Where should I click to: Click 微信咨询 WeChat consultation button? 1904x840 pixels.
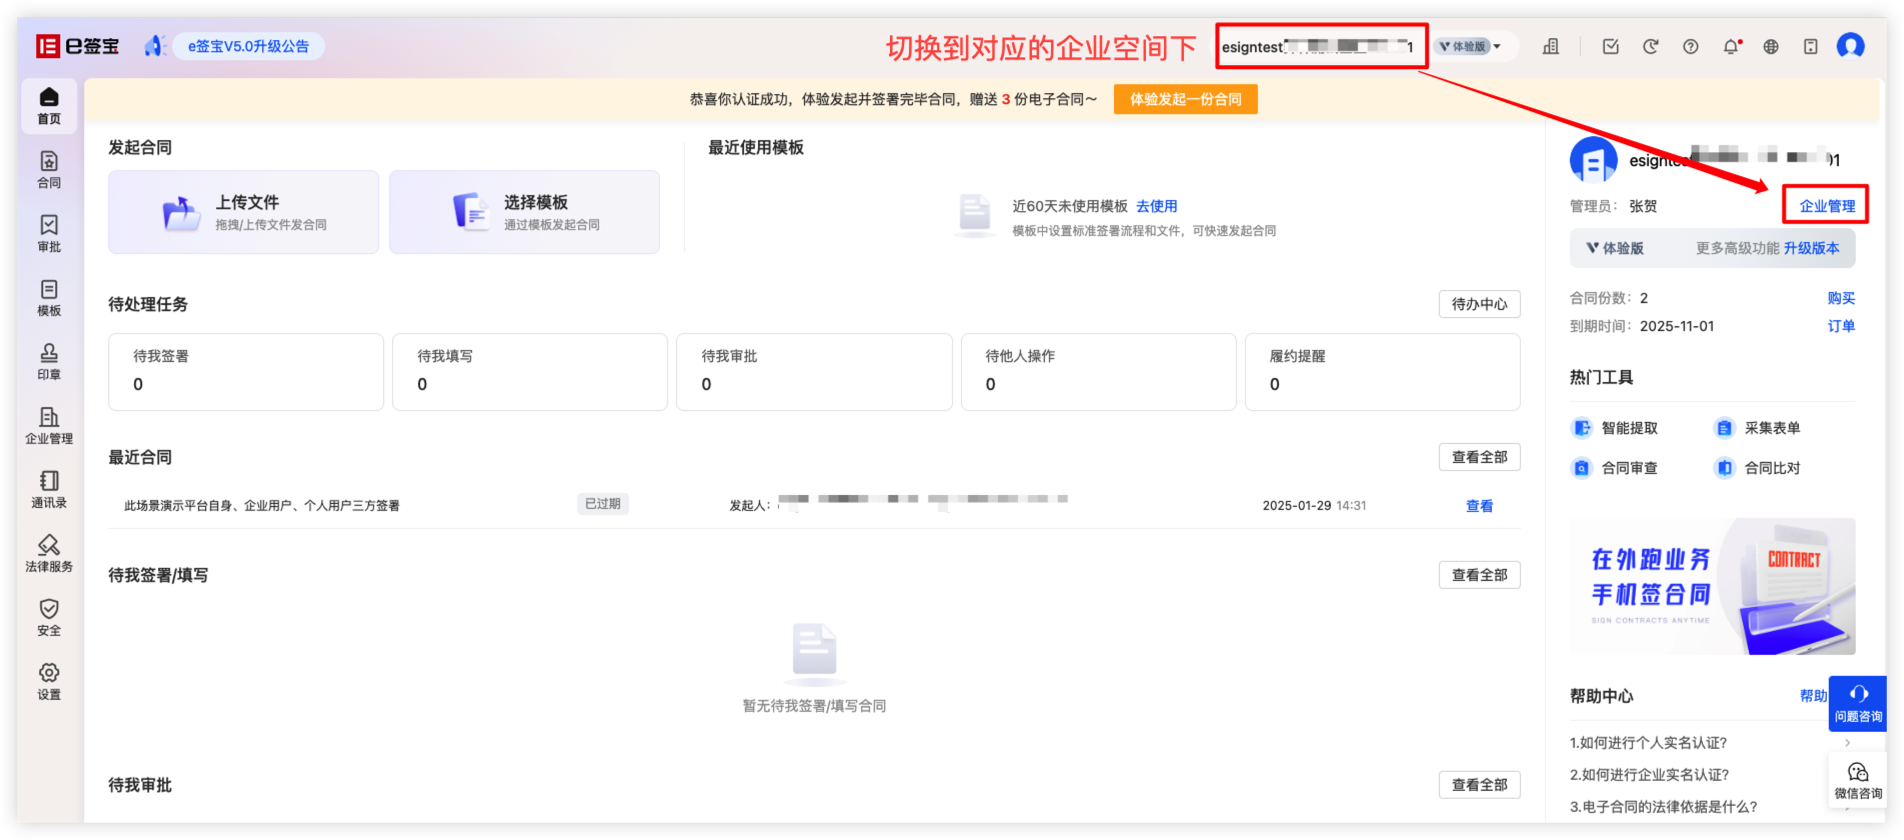click(1858, 780)
